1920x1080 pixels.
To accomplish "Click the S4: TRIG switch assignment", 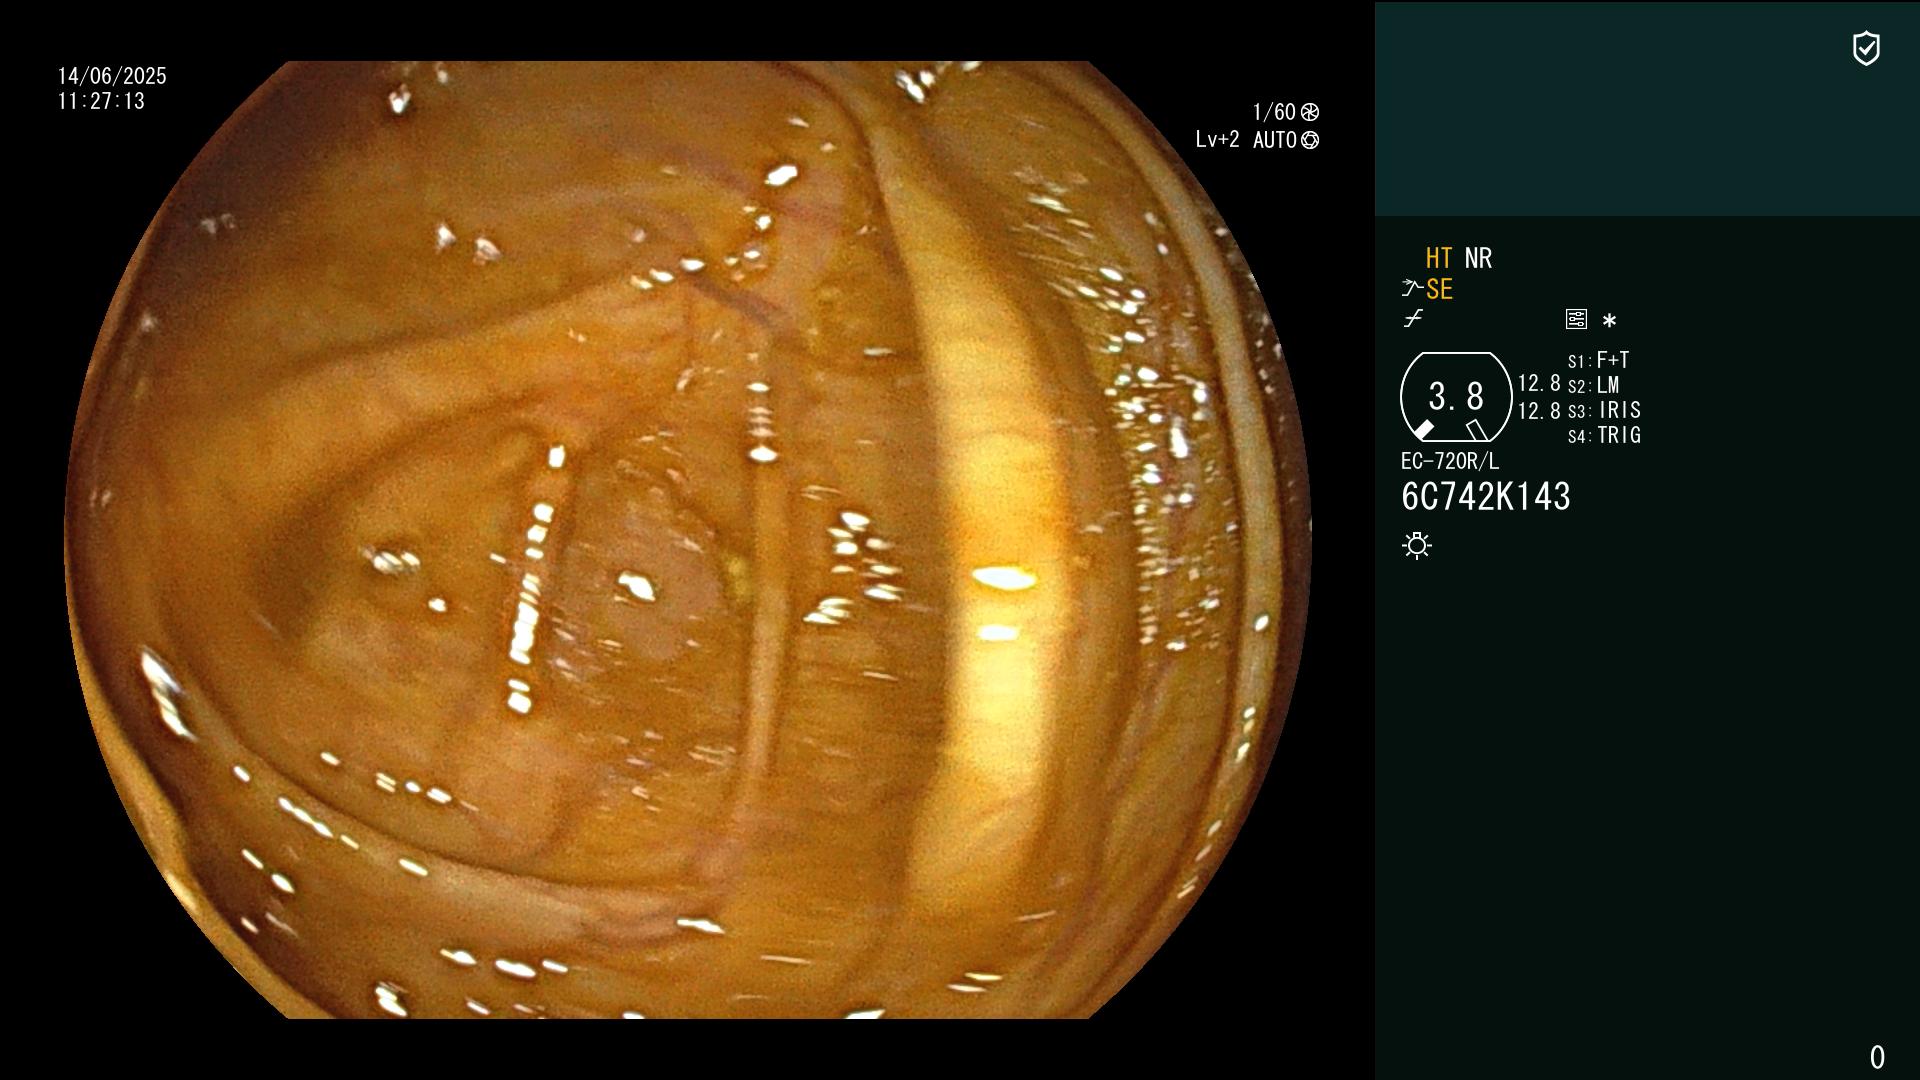I will point(1604,435).
